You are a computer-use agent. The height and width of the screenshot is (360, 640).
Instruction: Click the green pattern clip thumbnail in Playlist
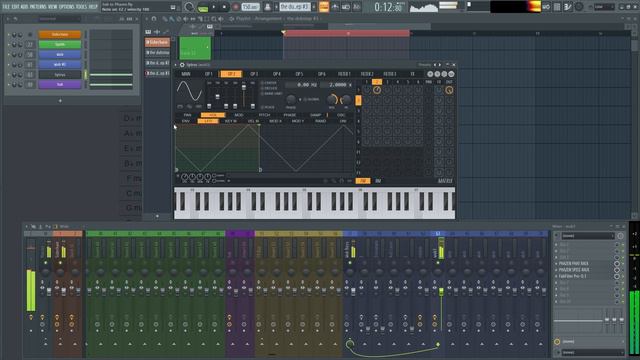point(195,48)
